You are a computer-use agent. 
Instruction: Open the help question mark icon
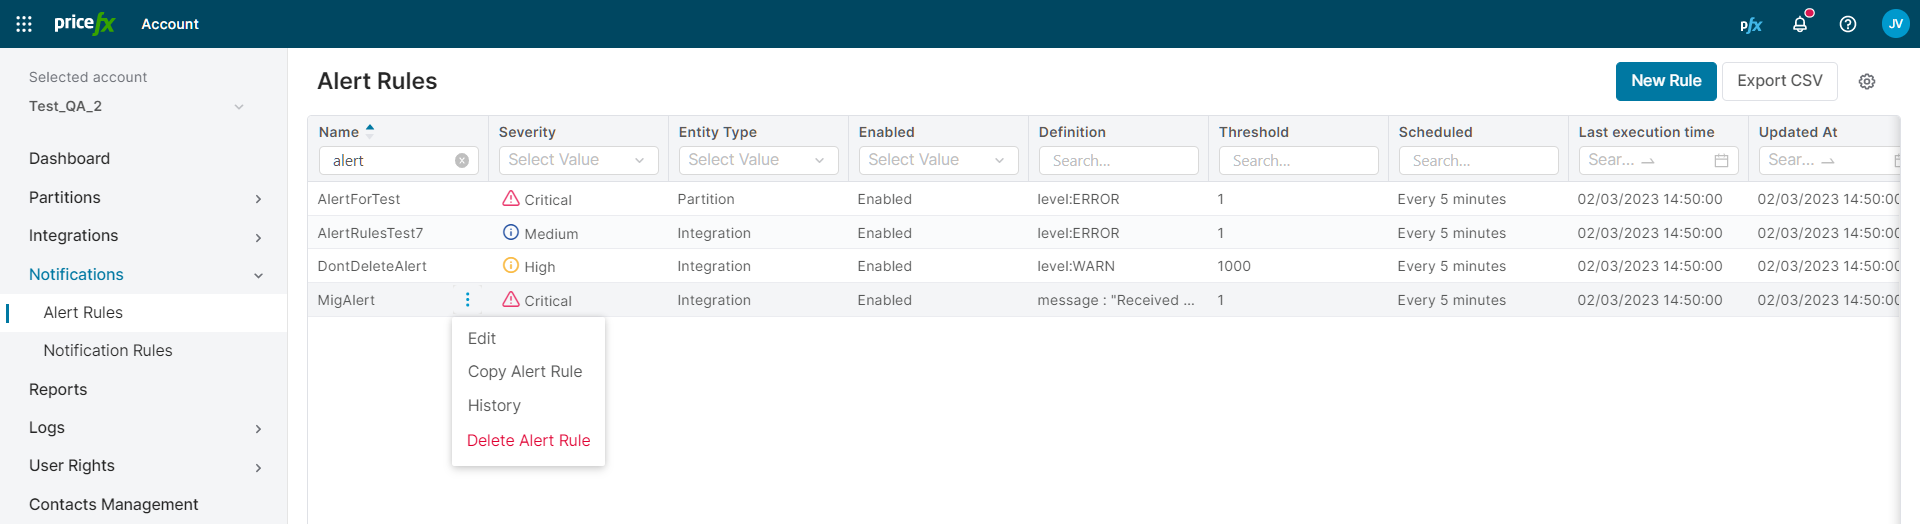(1848, 24)
